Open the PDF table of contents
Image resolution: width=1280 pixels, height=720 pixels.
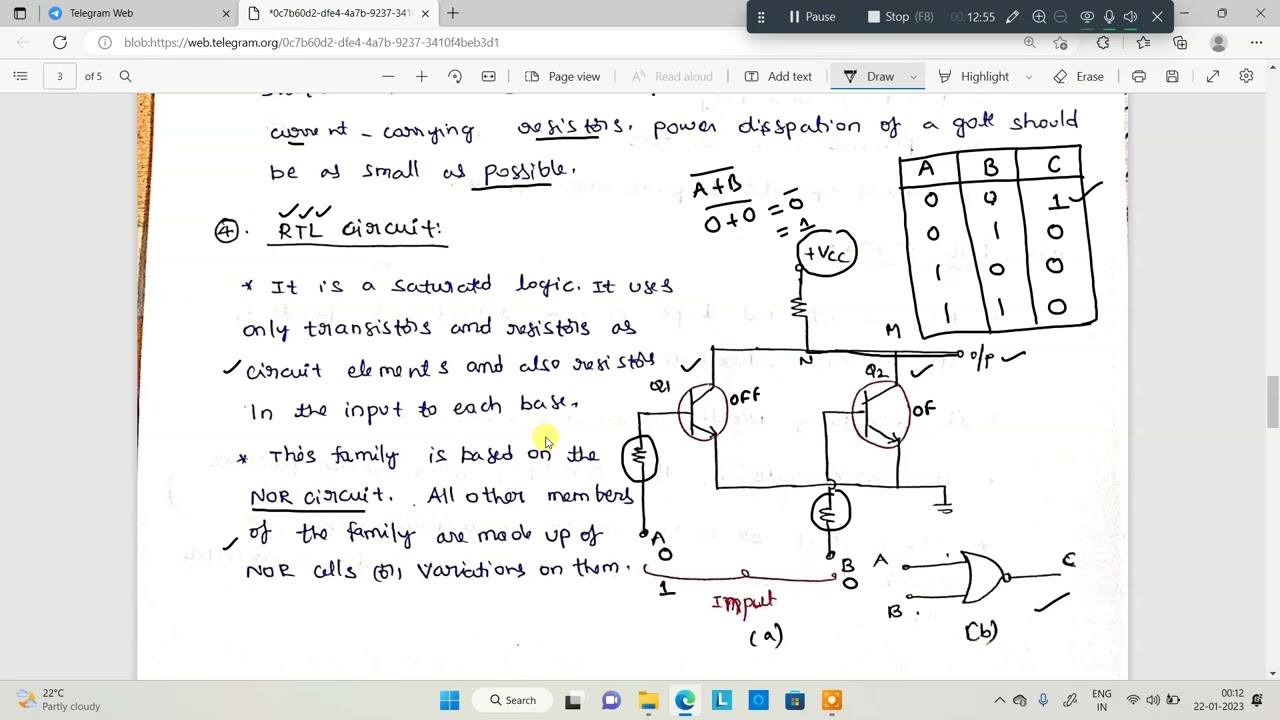(x=20, y=76)
